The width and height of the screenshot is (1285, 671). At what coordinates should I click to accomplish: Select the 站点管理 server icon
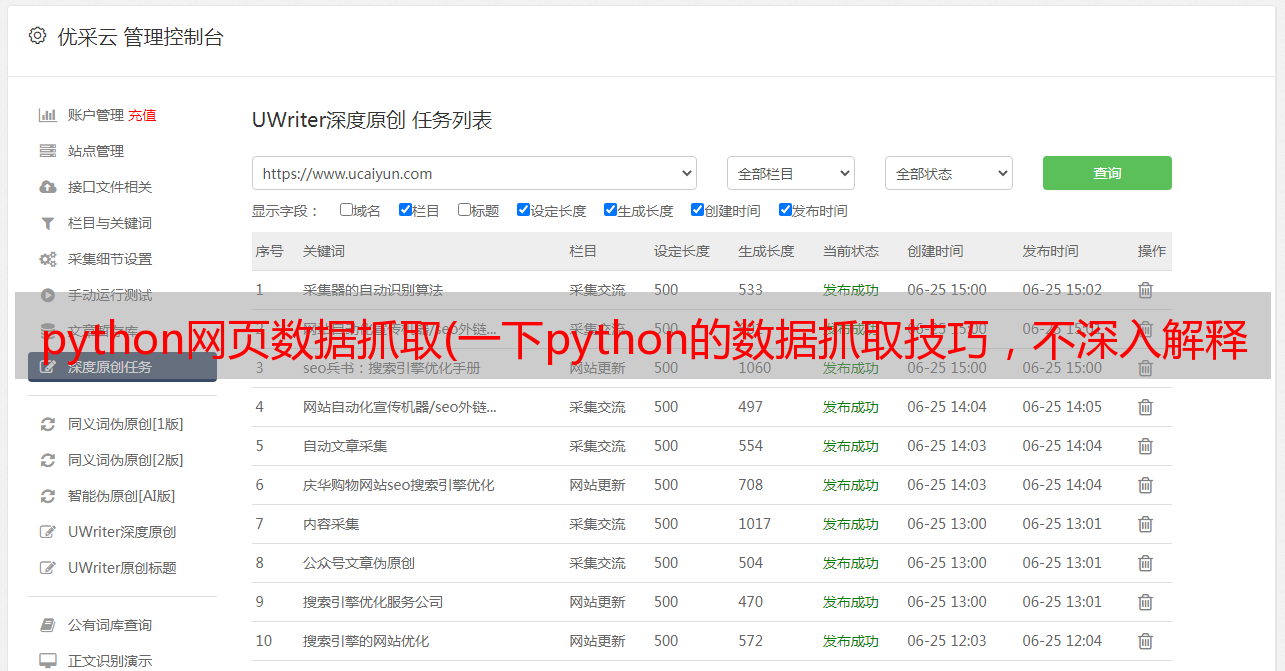coord(47,151)
